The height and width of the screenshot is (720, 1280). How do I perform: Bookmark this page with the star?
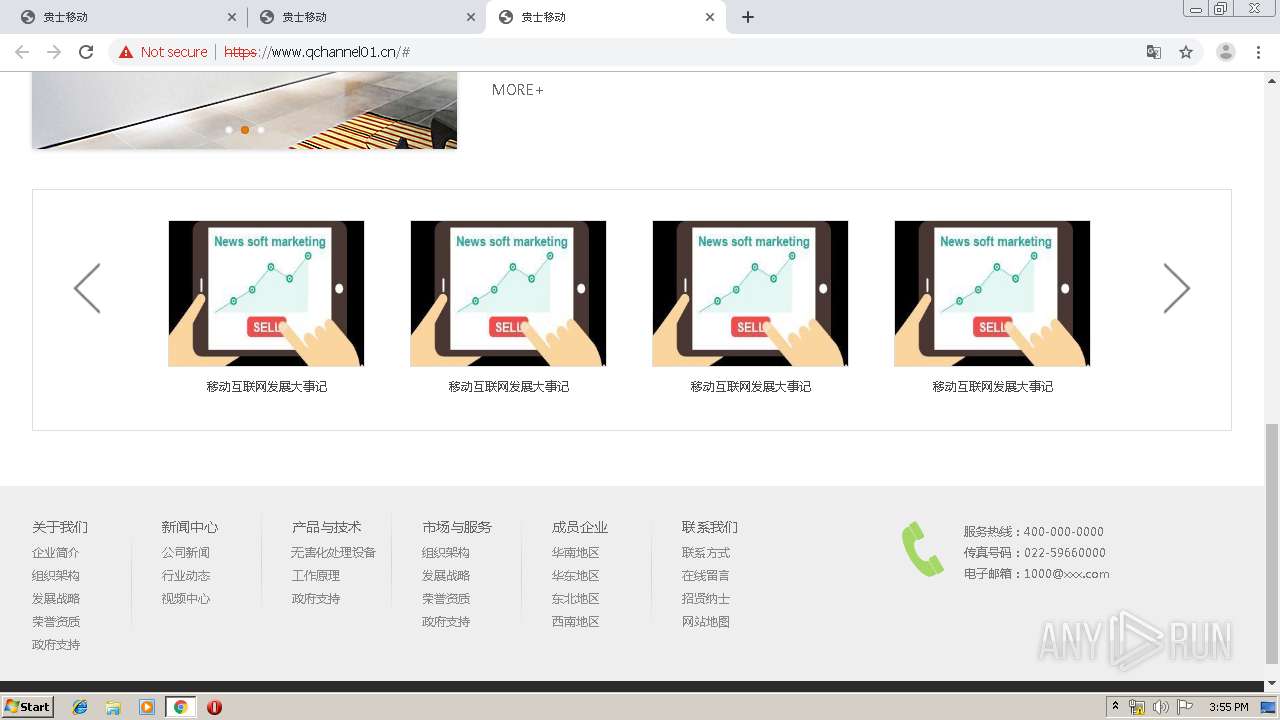pos(1186,52)
